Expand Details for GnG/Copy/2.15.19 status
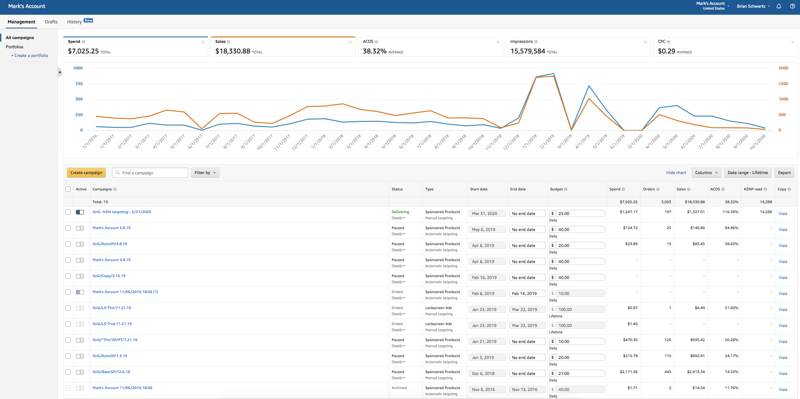800x399 pixels. click(x=398, y=282)
